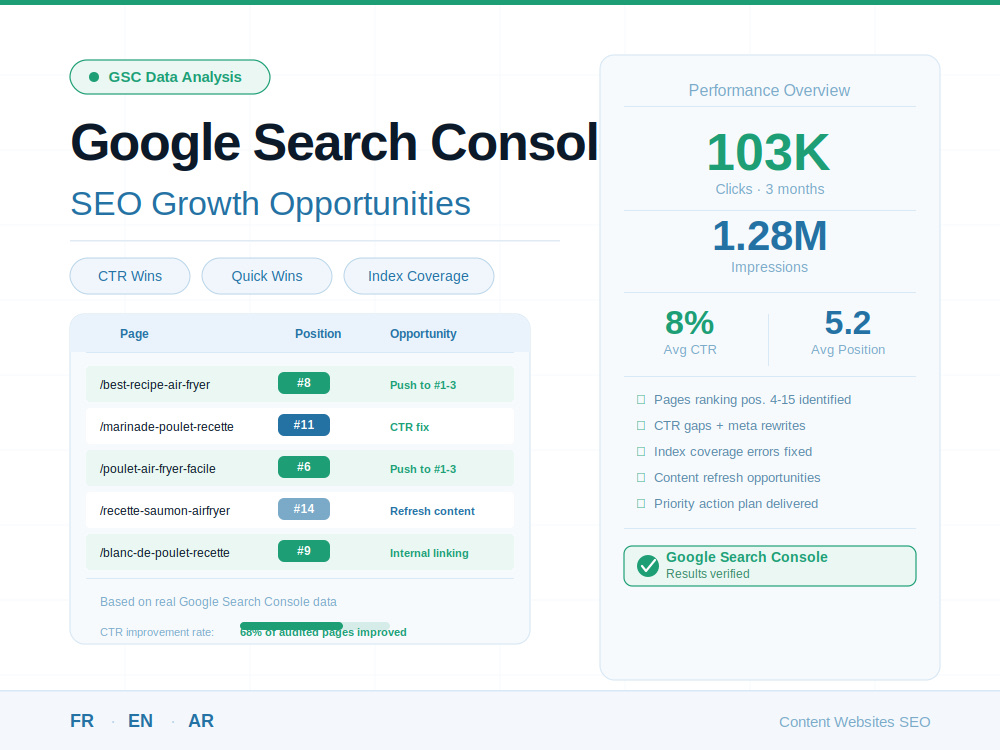Check Pages ranking pos. 4-15 identified box

[x=641, y=400]
